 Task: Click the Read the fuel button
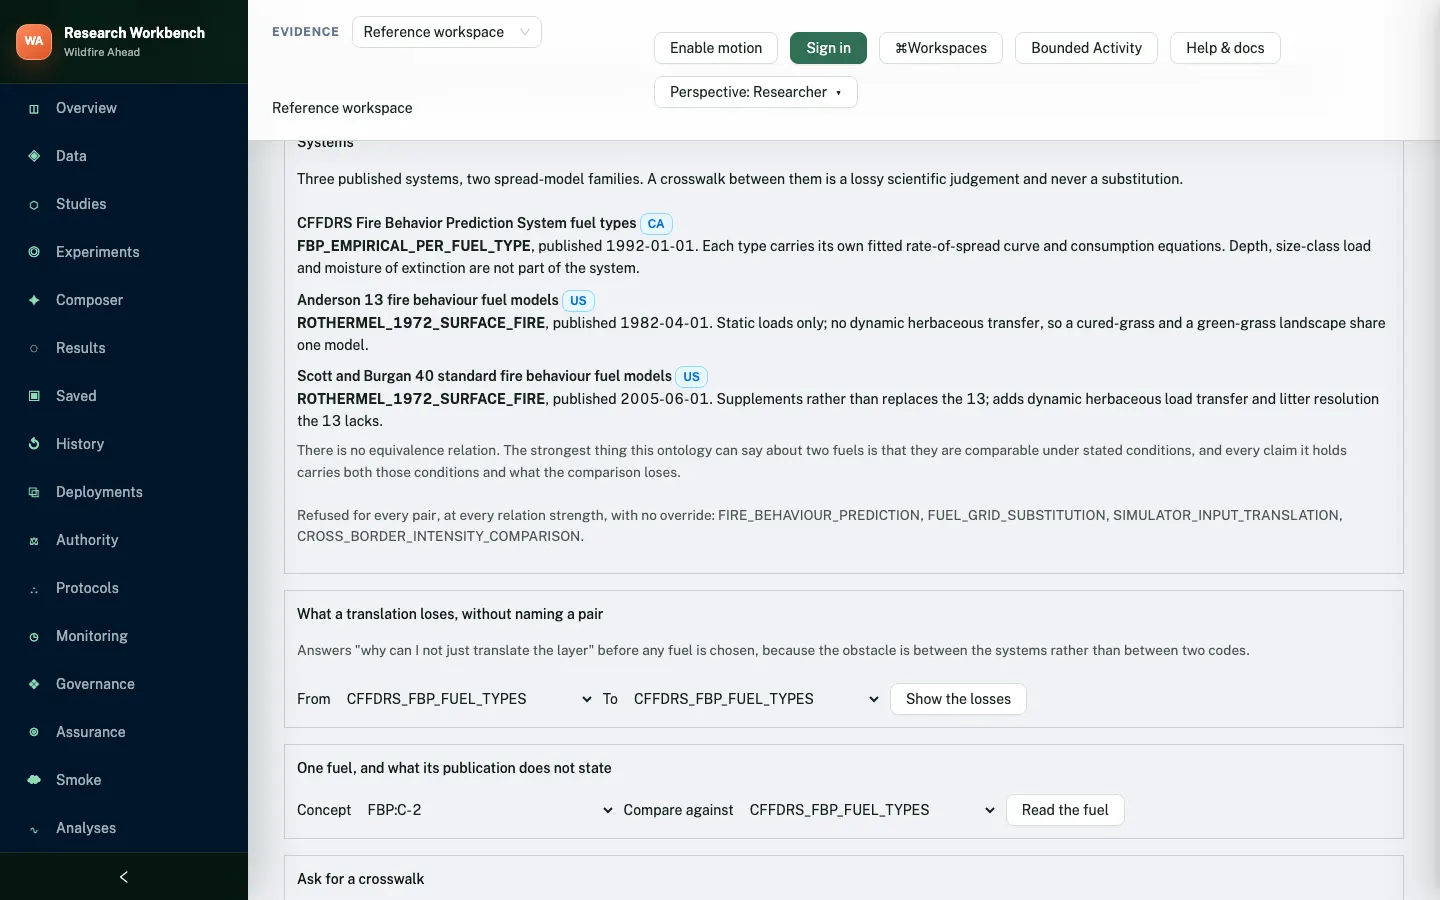[x=1065, y=810]
